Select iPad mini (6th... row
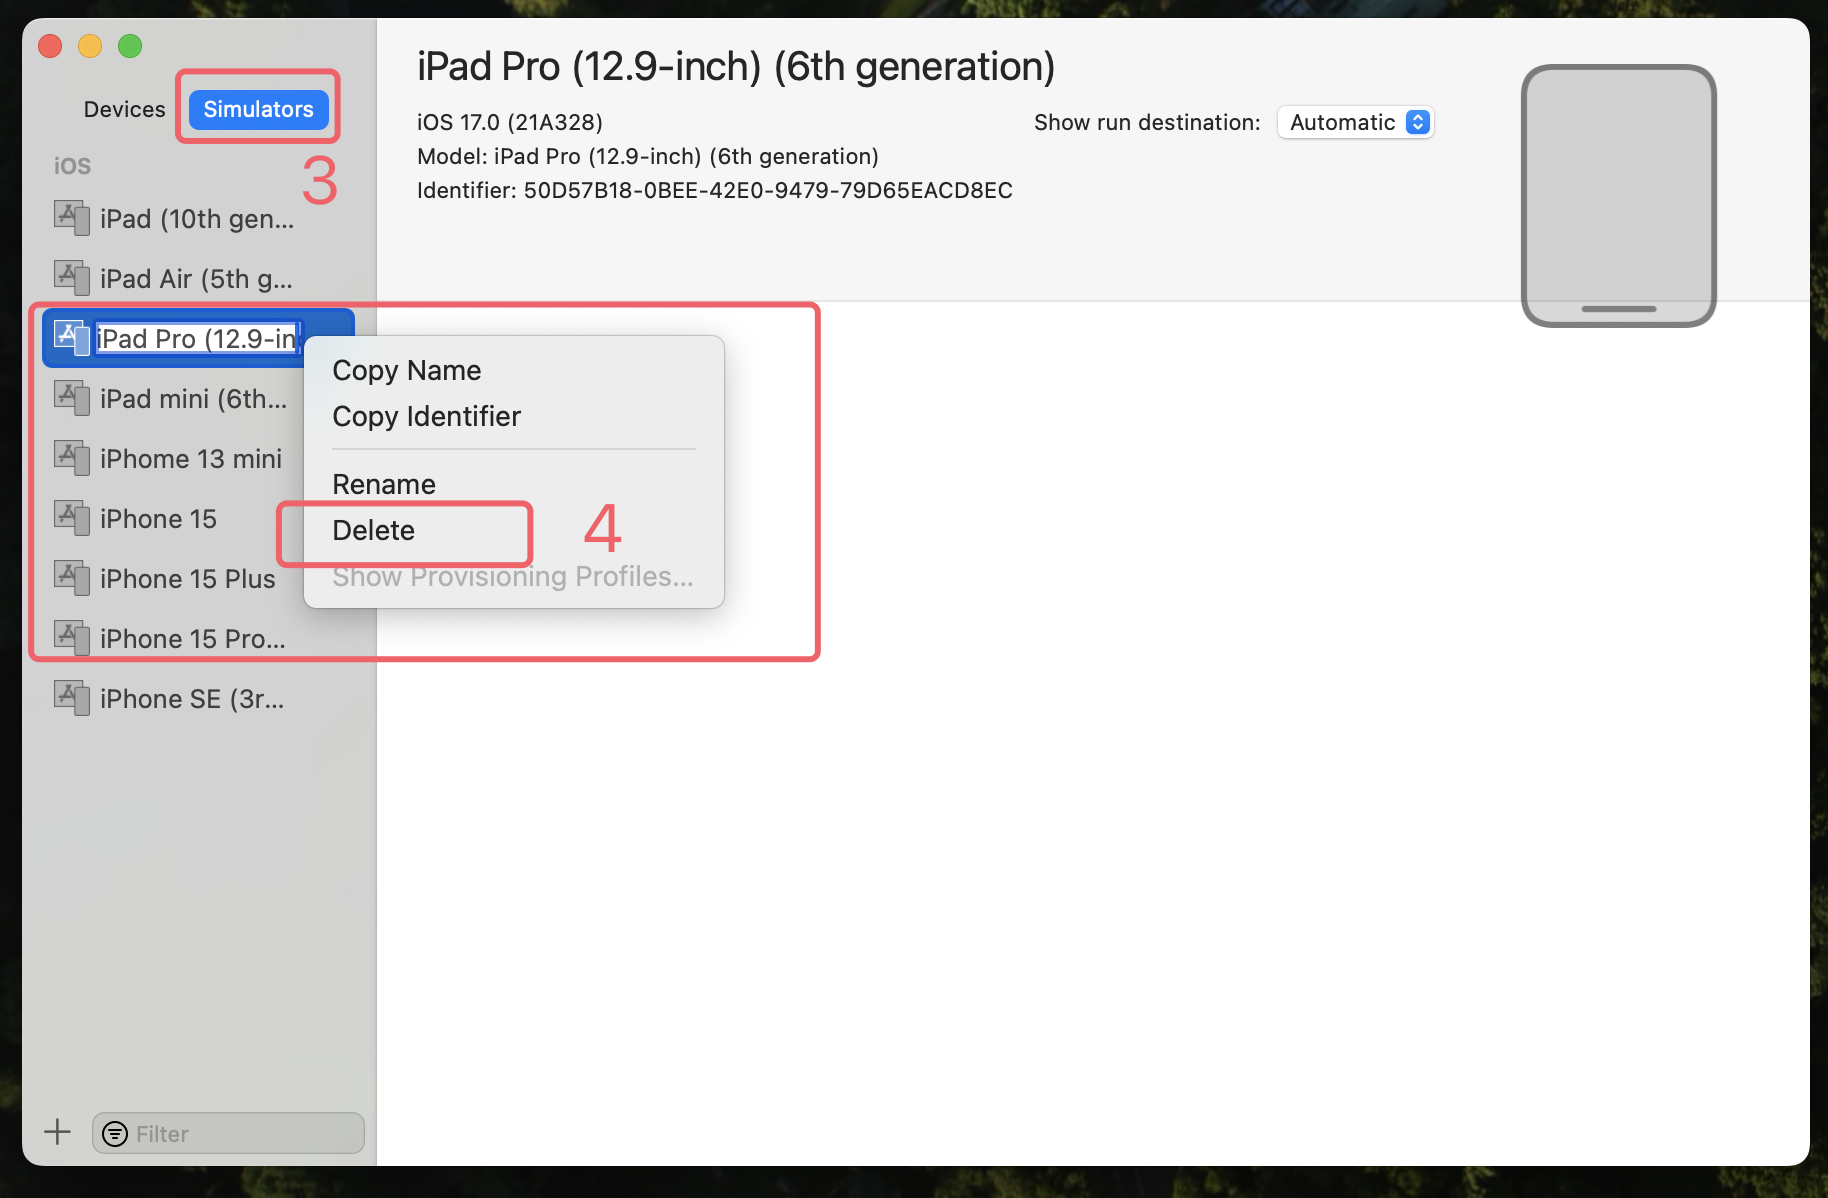 [198, 398]
